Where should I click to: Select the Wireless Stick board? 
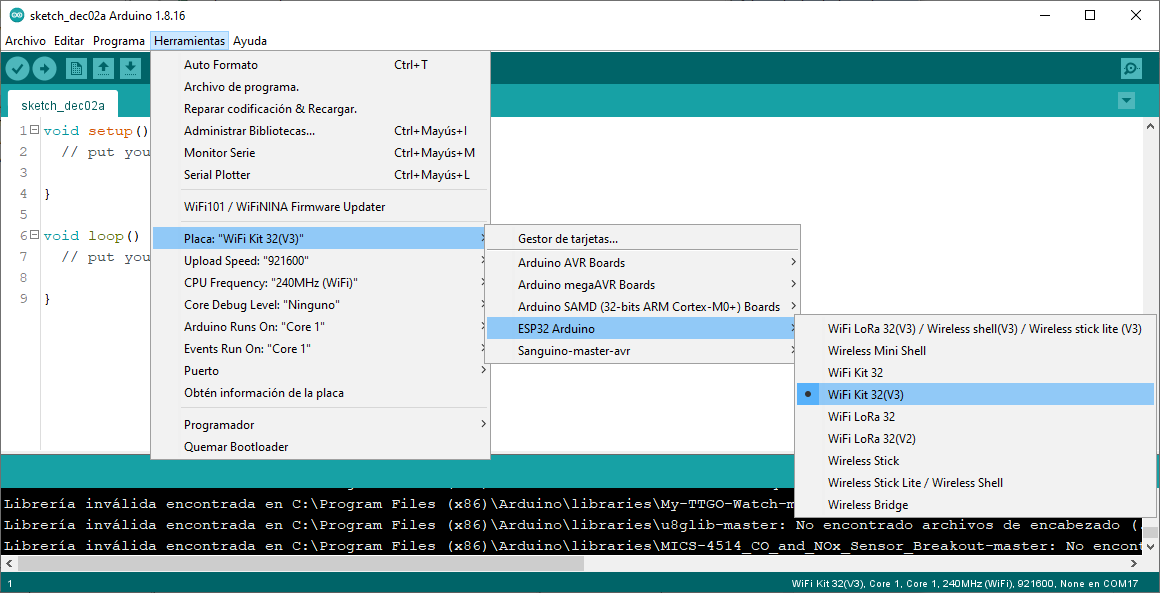(975, 461)
